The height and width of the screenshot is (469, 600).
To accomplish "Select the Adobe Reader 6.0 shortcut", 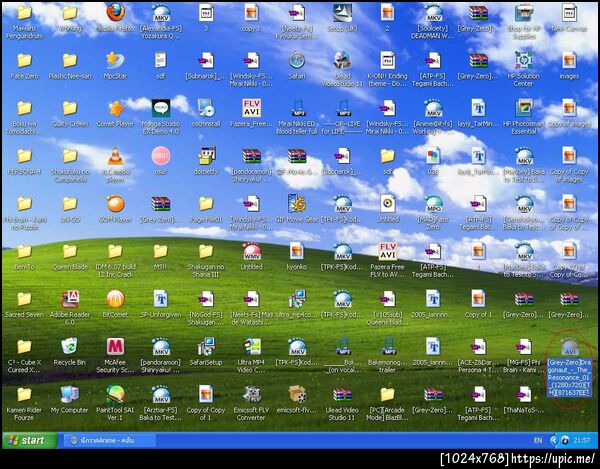I will tap(70, 299).
